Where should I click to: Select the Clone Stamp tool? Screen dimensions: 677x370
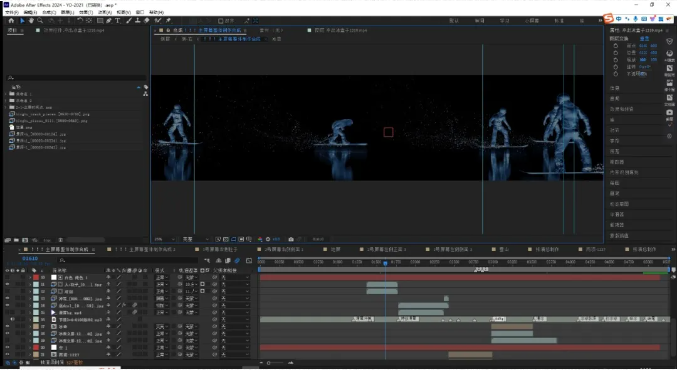click(138, 20)
